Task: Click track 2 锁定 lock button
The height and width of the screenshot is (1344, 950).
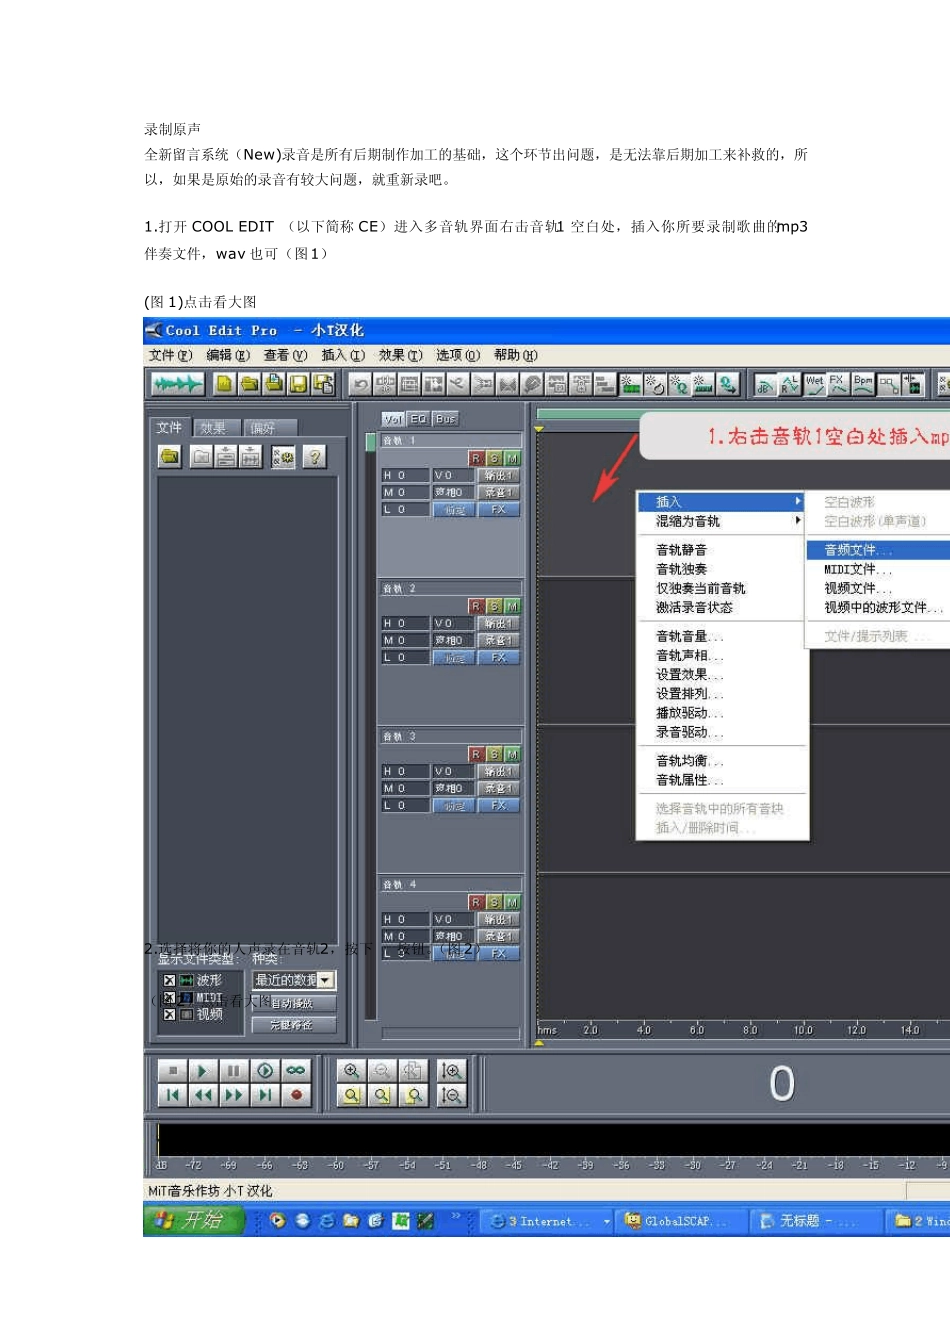Action: click(454, 657)
